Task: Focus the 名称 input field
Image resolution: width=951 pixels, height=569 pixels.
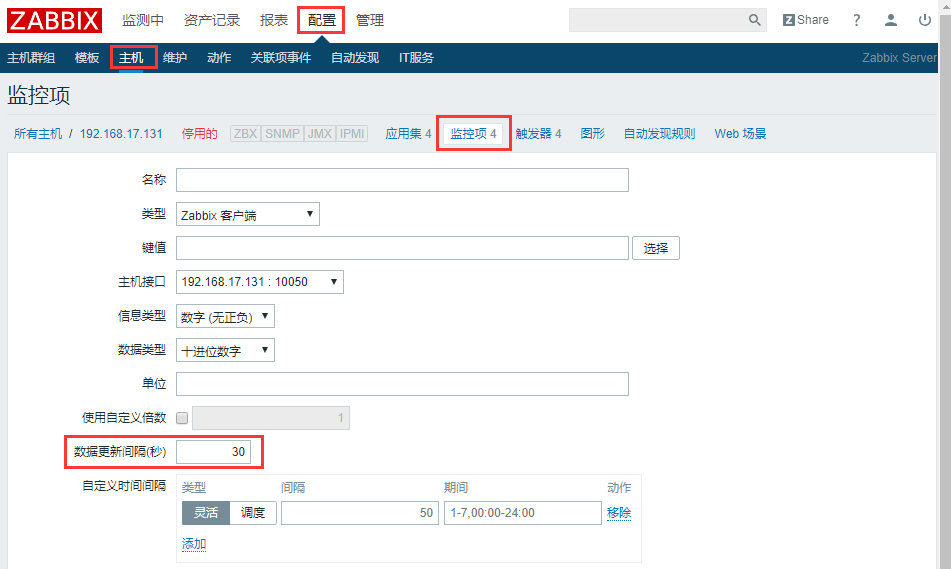Action: tap(402, 180)
